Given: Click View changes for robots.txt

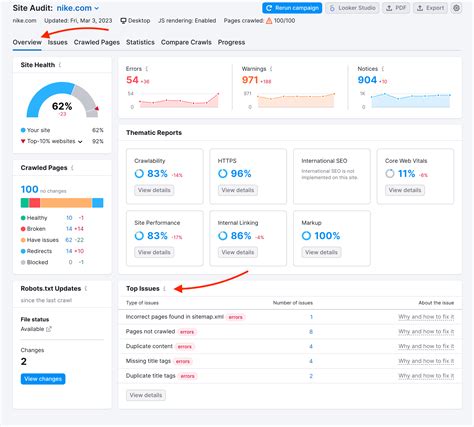Looking at the screenshot, I should [x=43, y=379].
